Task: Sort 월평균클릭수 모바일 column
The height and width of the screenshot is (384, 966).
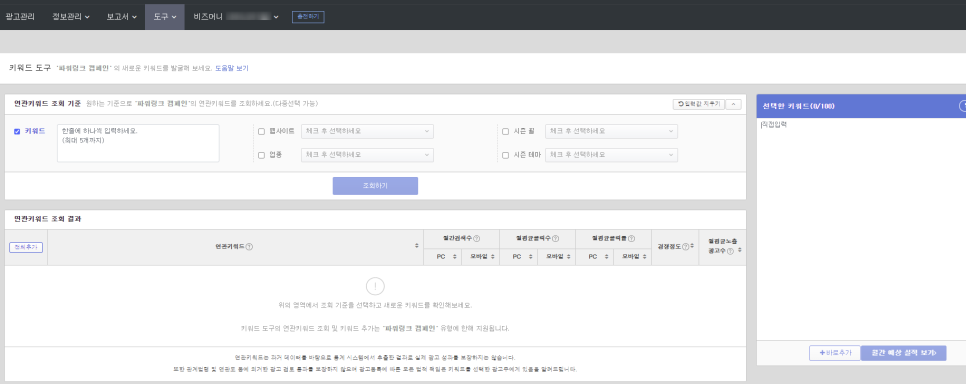Action: pyautogui.click(x=569, y=257)
